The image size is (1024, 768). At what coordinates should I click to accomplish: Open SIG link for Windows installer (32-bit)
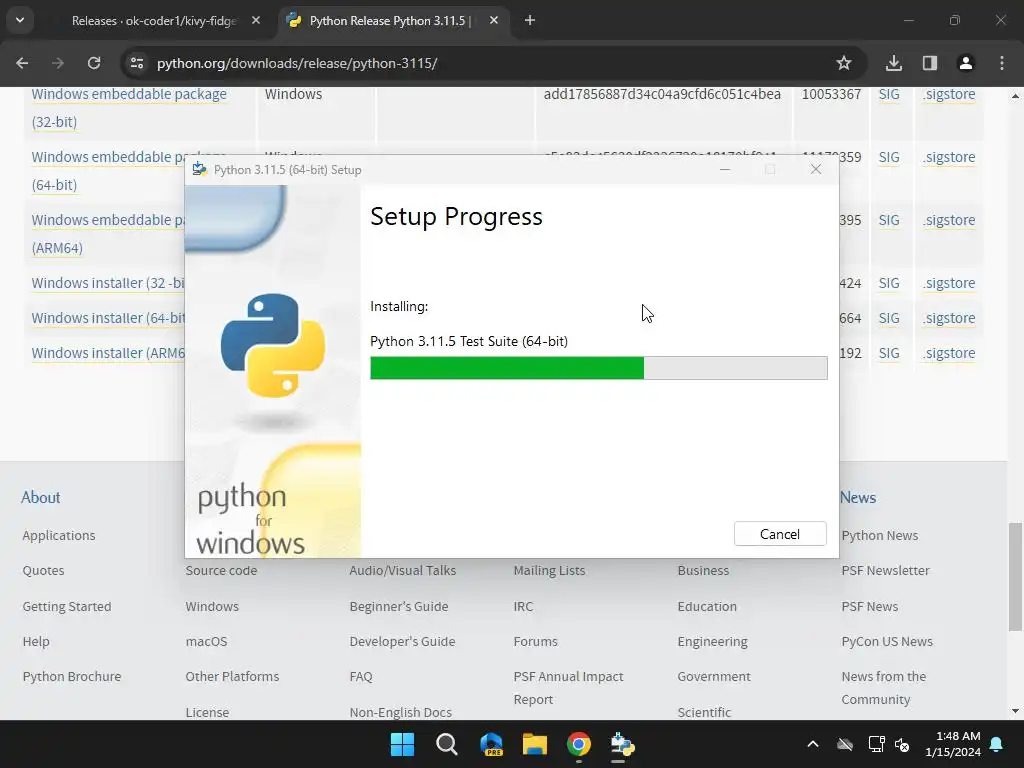click(x=889, y=283)
